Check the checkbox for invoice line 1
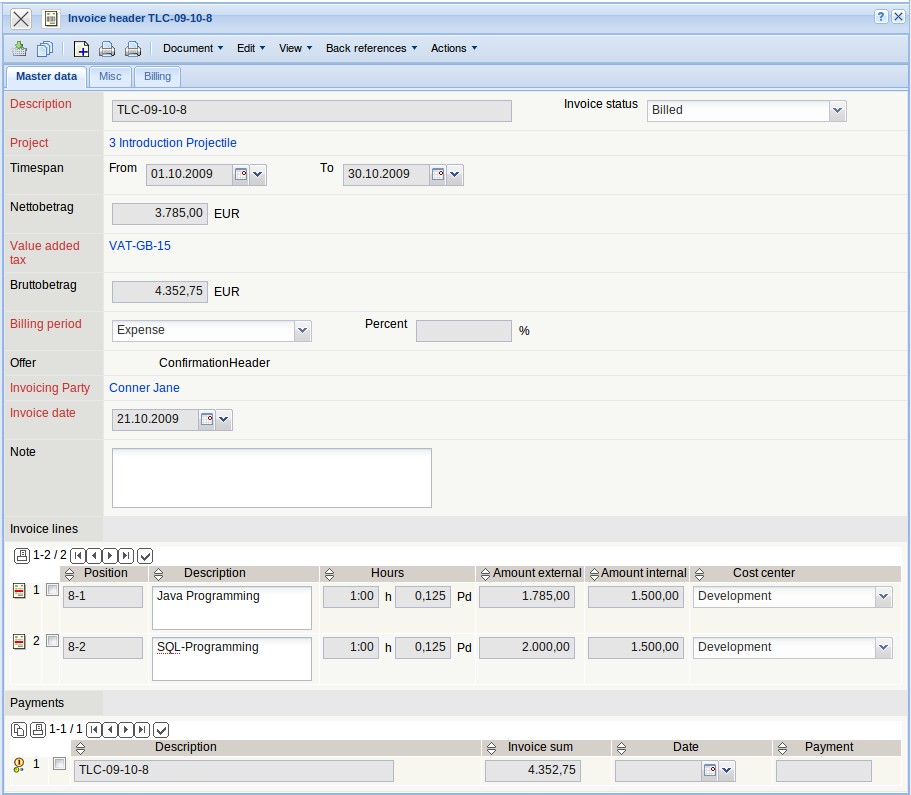Screen dimensions: 911x795 52,590
